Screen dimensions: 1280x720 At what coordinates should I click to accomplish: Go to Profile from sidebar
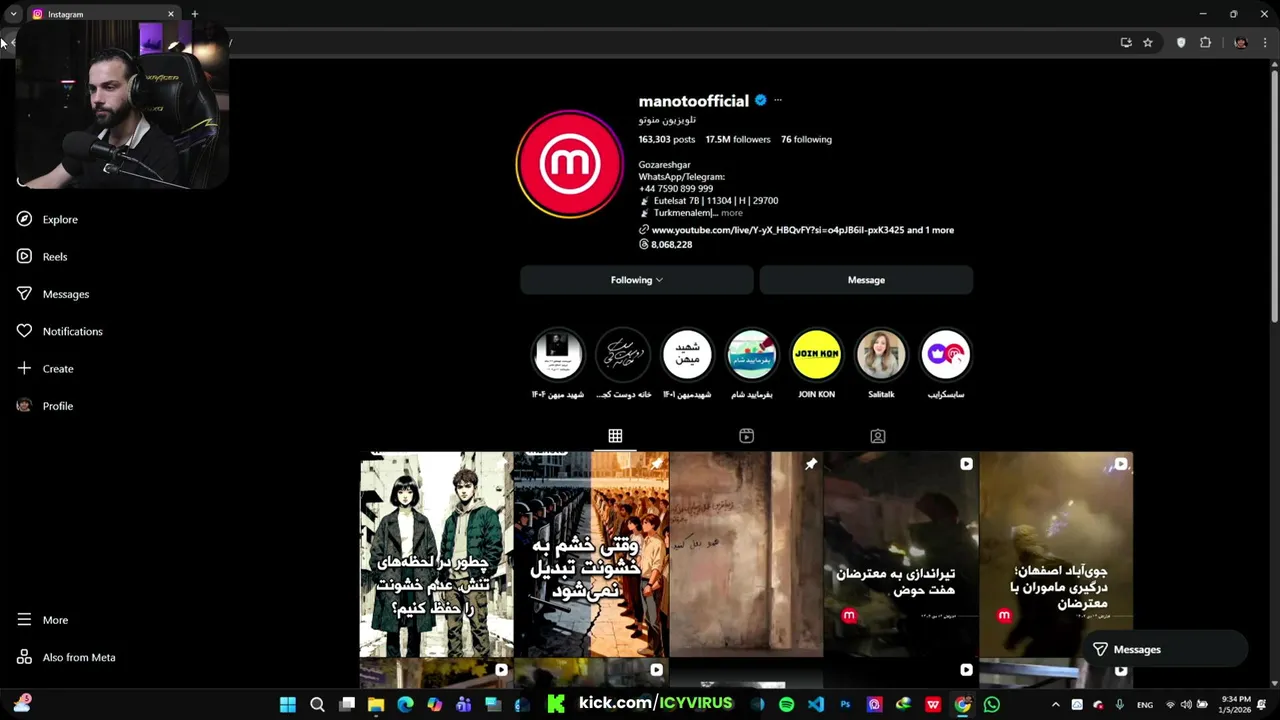[45, 406]
